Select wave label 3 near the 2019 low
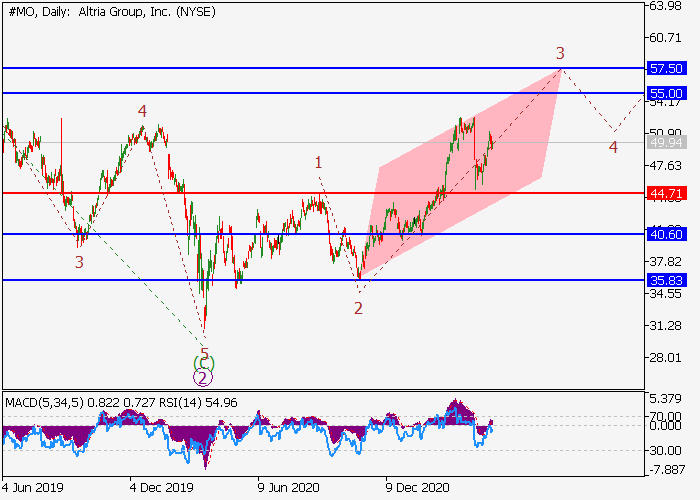700x500 pixels. 79,262
